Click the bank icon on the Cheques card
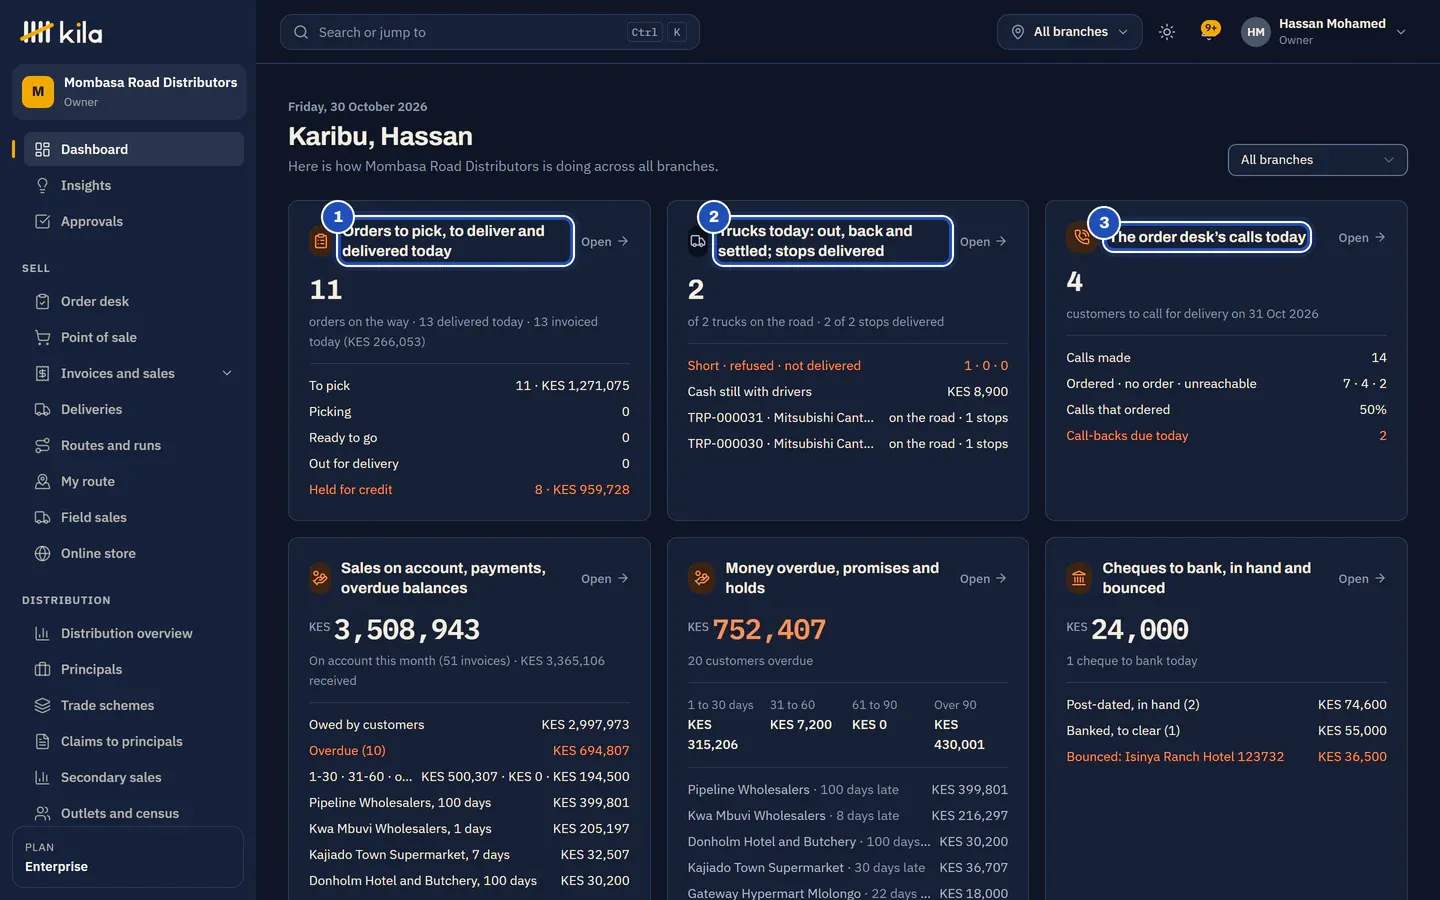This screenshot has width=1440, height=900. pos(1079,578)
